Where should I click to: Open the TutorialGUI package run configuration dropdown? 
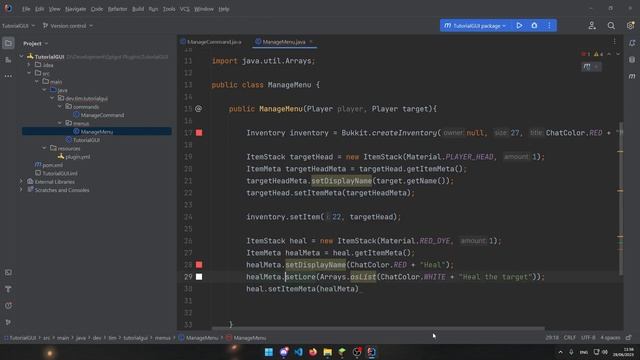pyautogui.click(x=476, y=26)
